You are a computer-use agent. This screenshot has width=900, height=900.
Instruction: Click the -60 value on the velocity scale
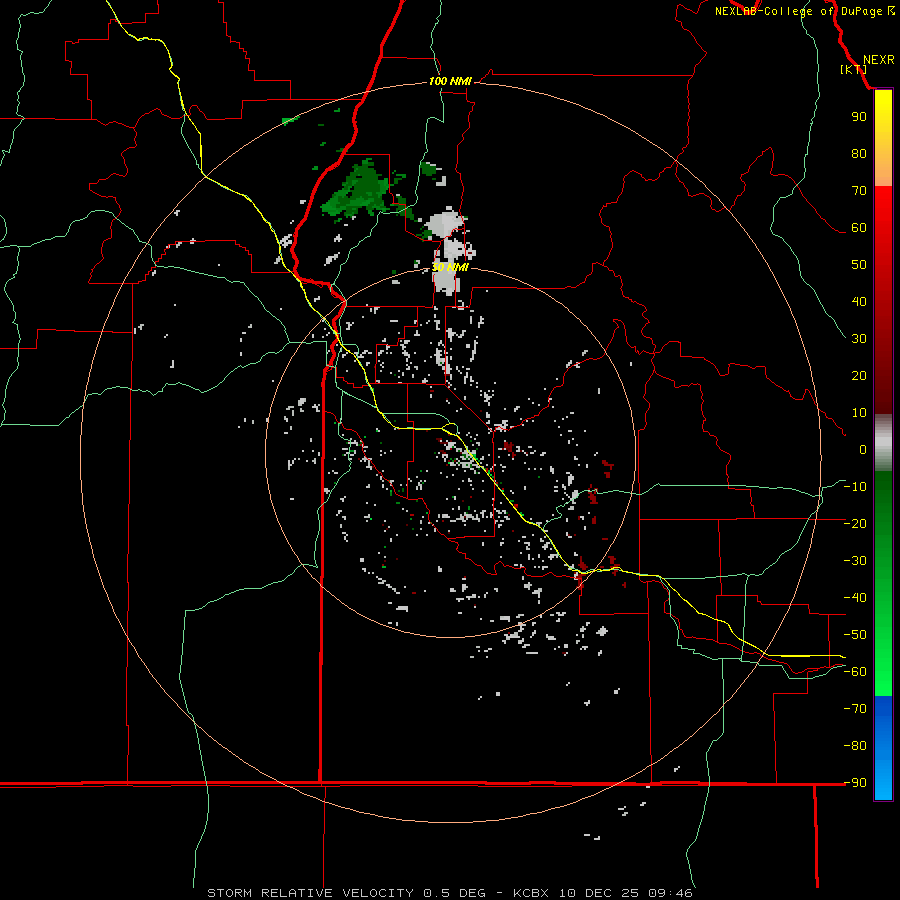[855, 672]
